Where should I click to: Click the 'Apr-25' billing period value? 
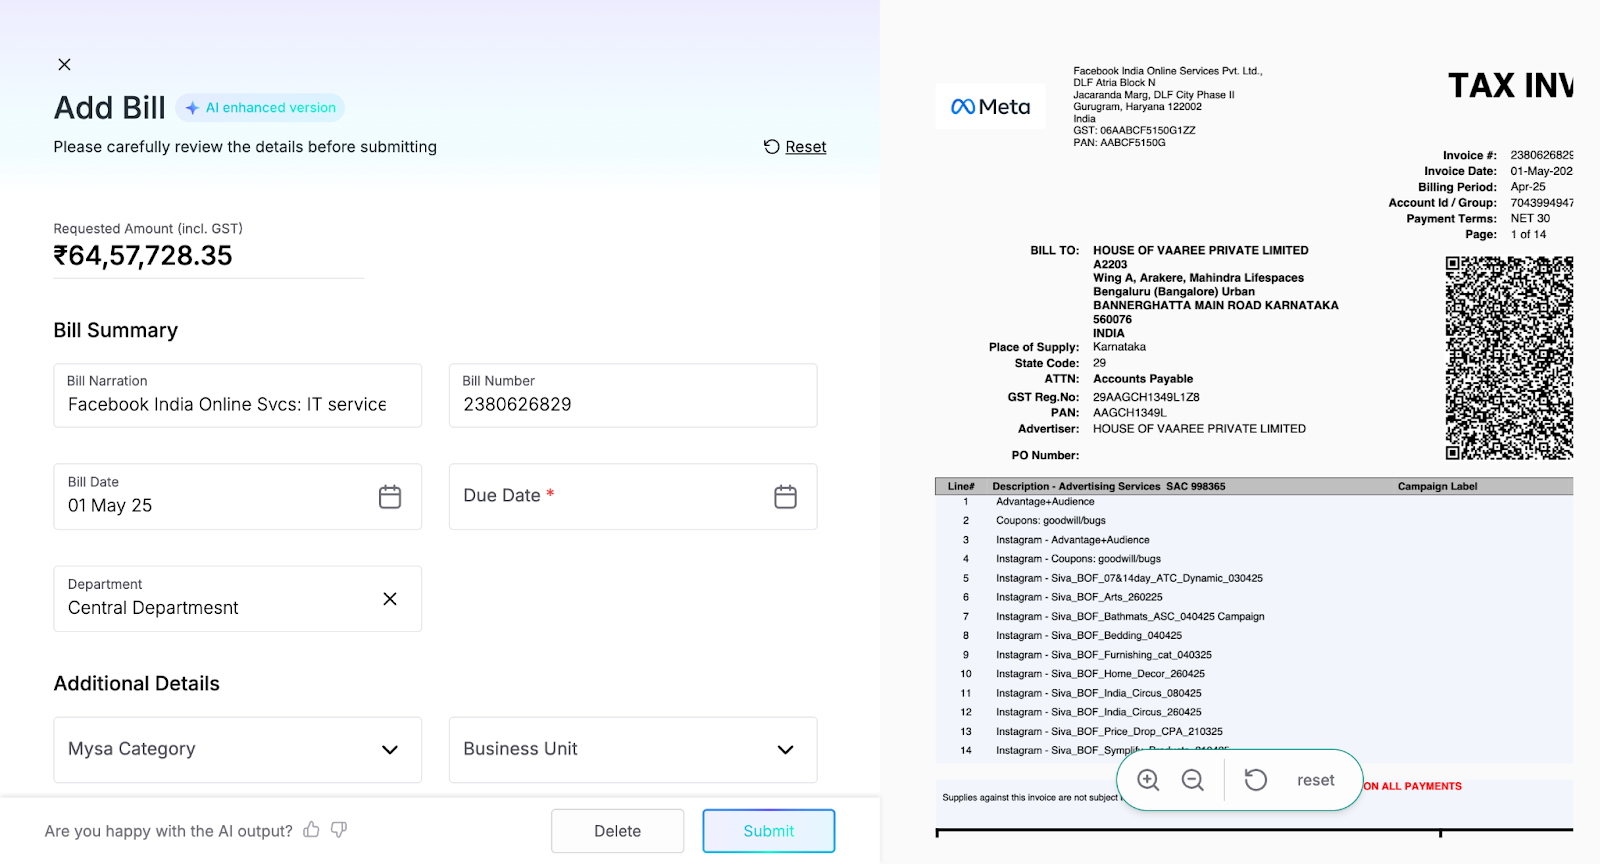click(x=1528, y=187)
